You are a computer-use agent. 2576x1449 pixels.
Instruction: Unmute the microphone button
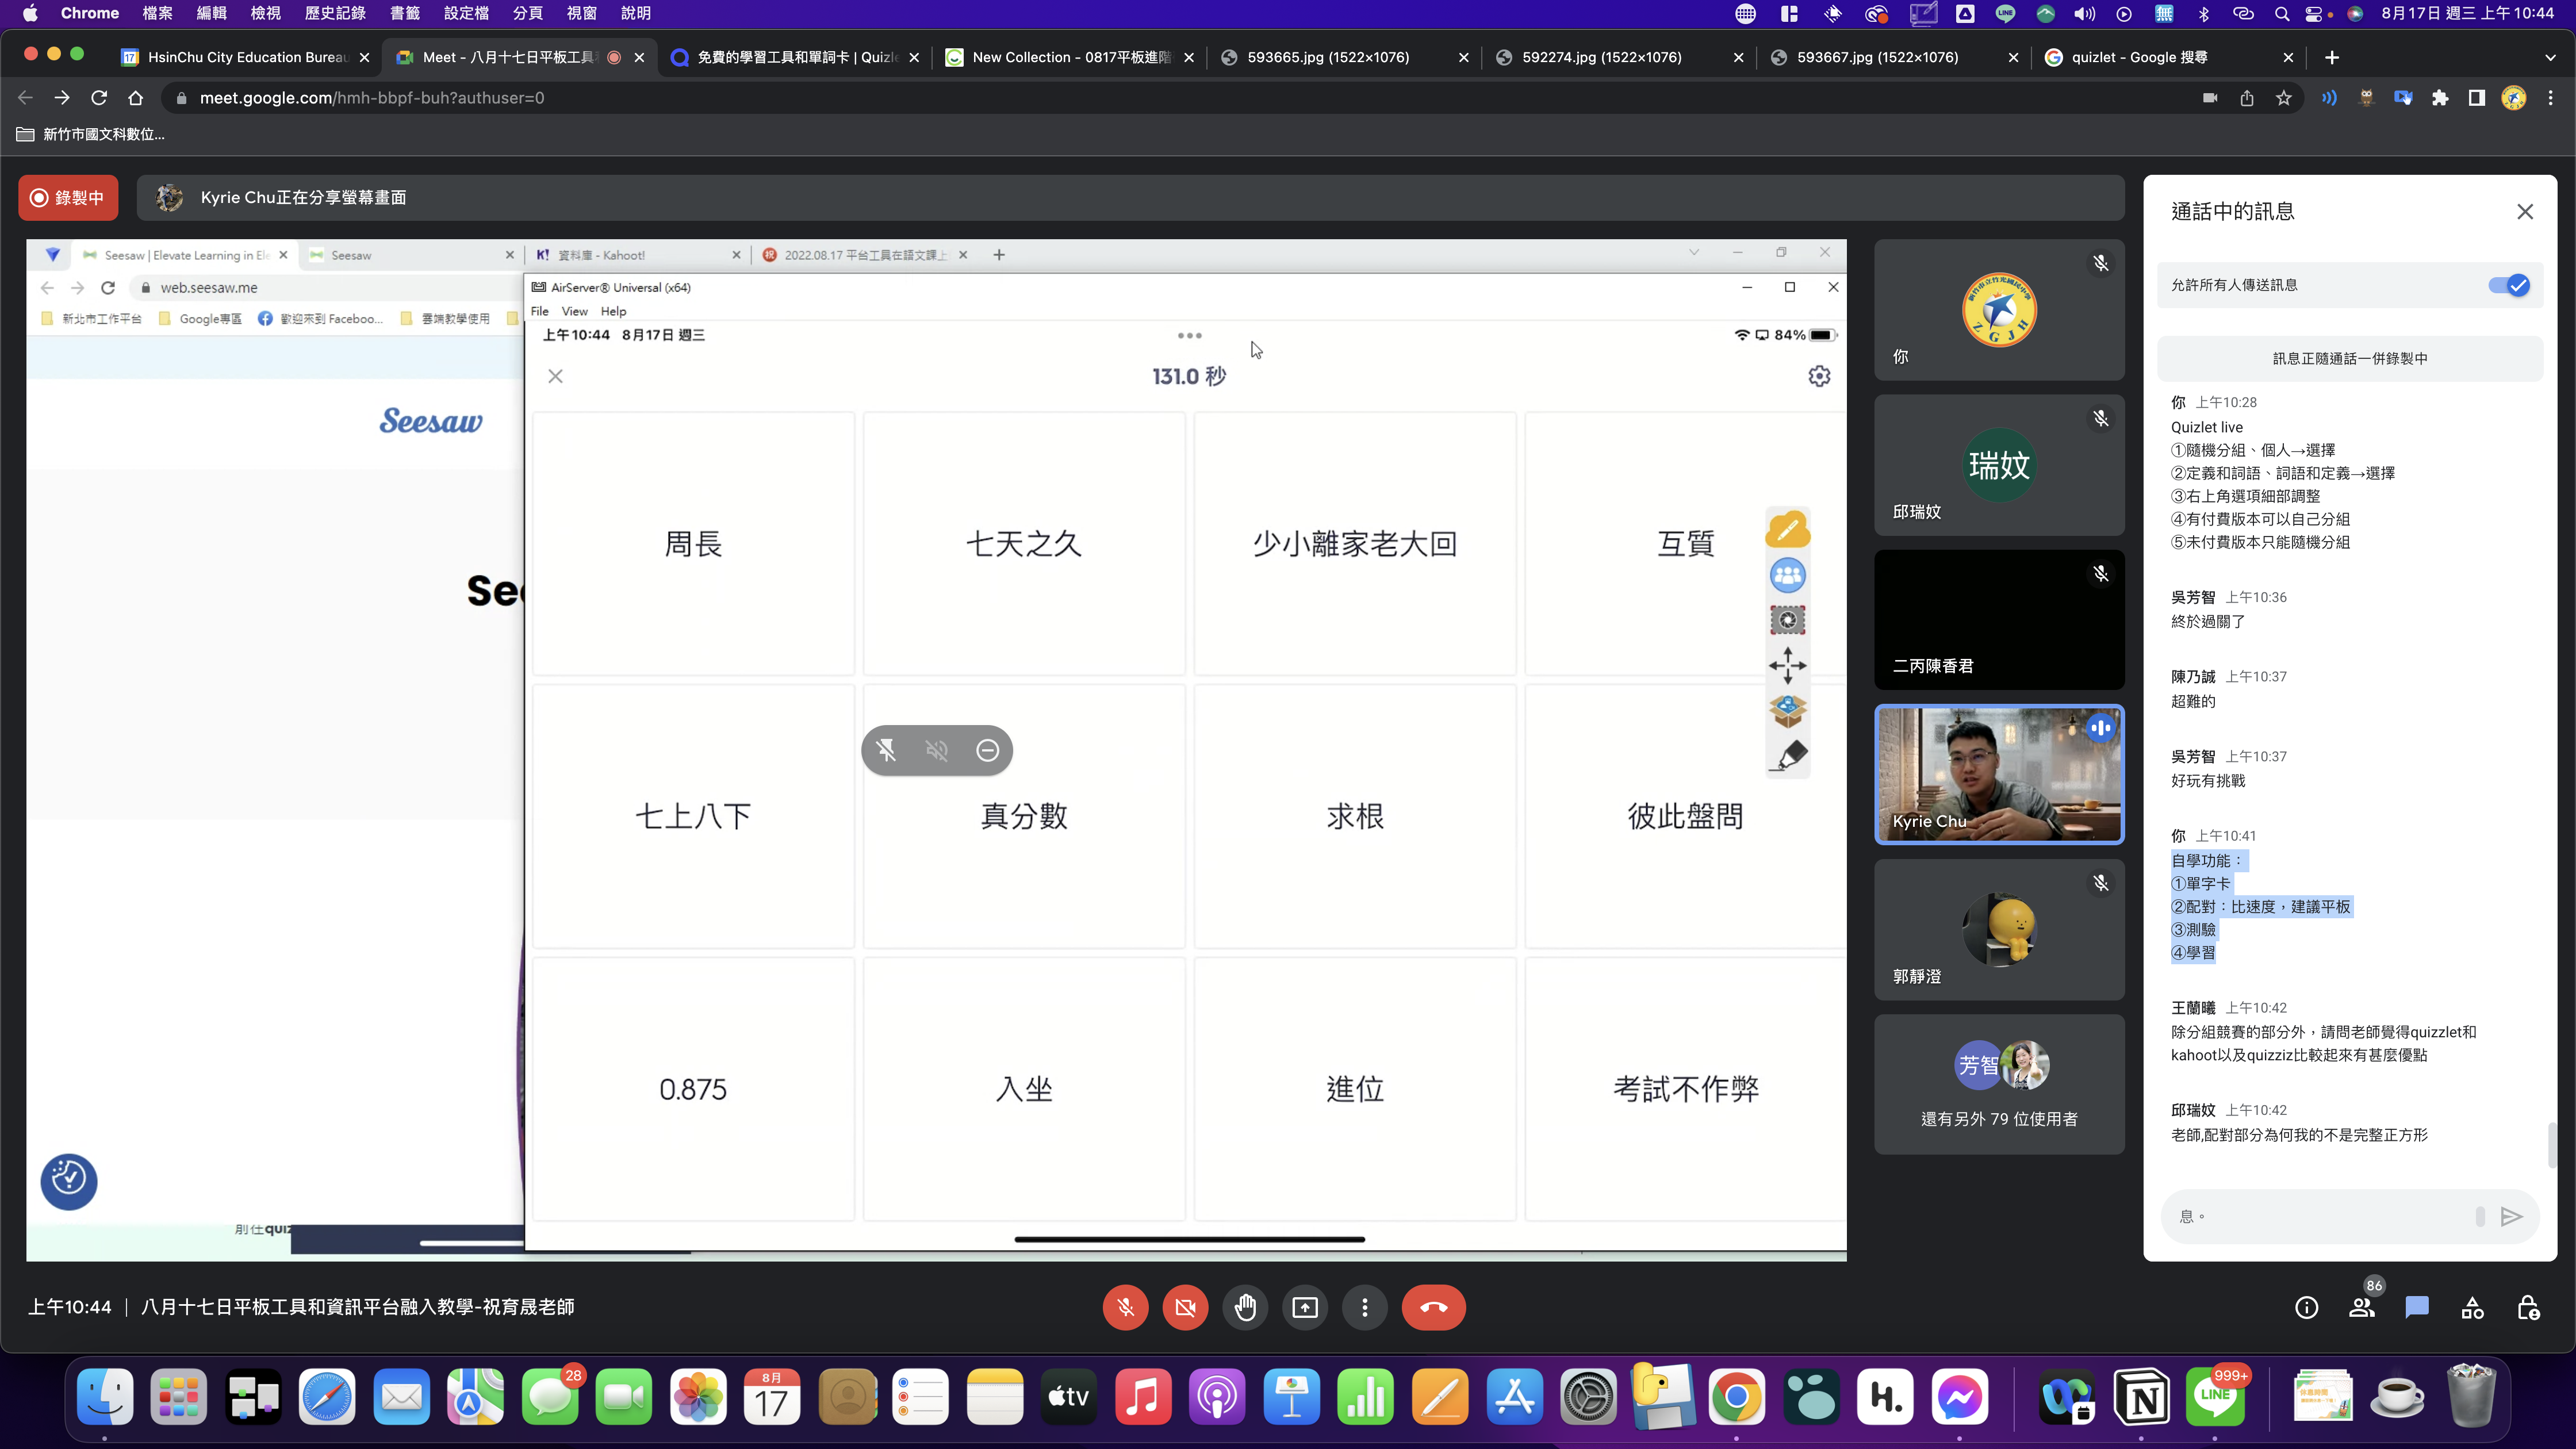click(x=1125, y=1307)
